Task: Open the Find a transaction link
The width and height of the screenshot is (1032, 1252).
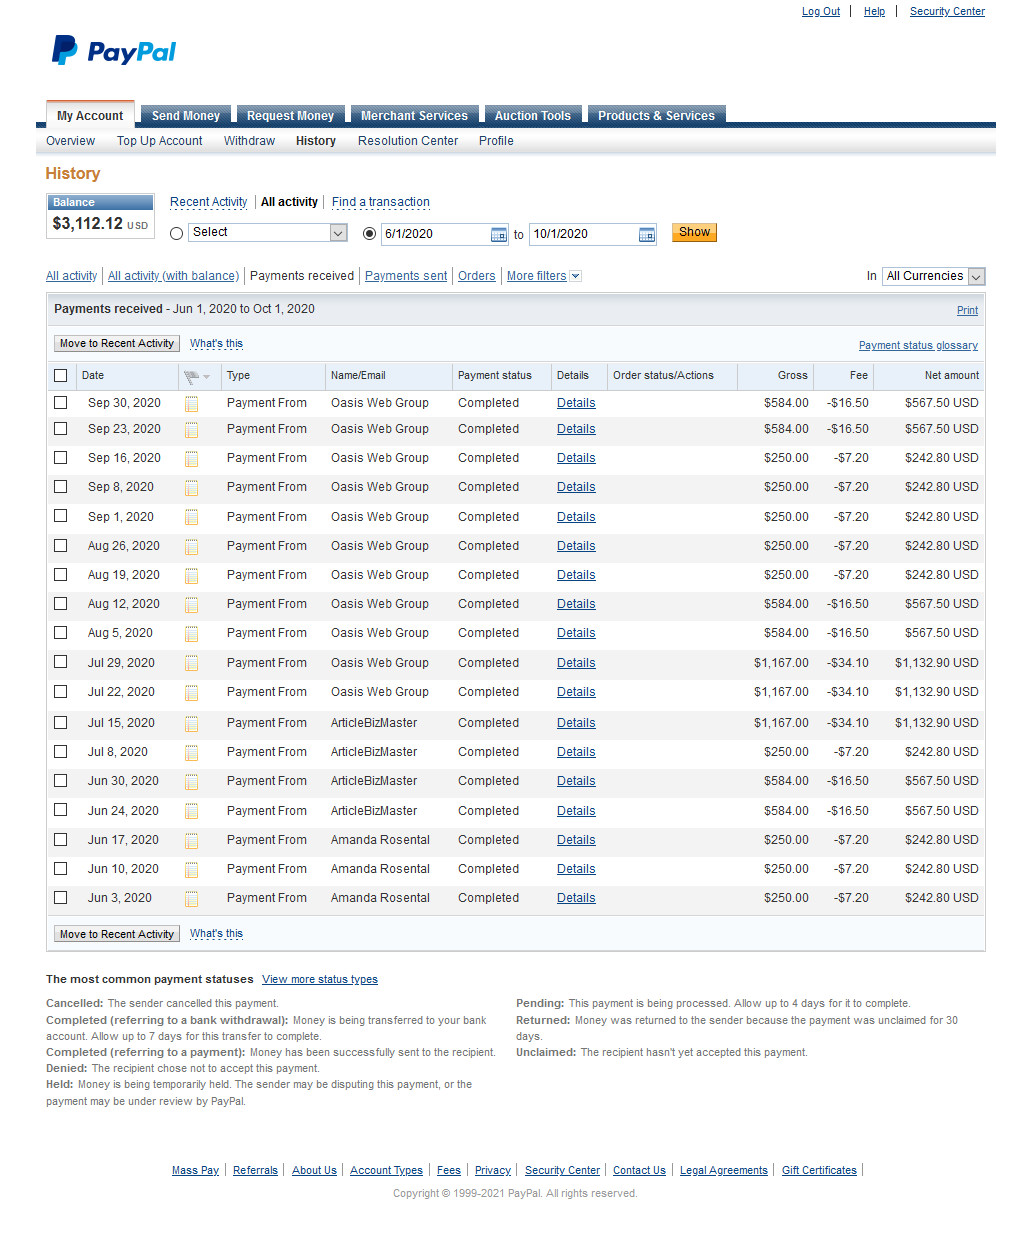Action: [x=381, y=202]
